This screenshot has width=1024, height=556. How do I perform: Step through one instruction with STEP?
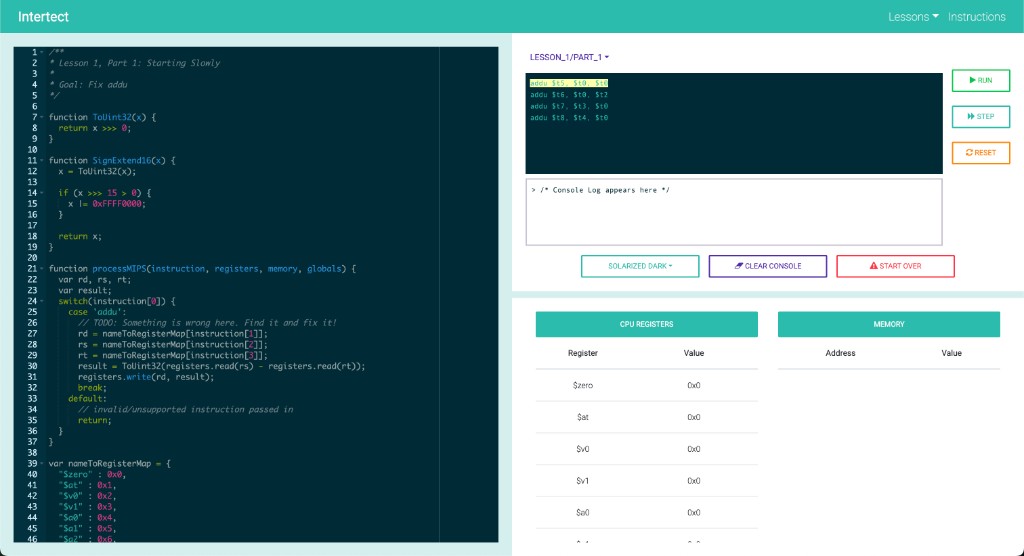[x=980, y=116]
